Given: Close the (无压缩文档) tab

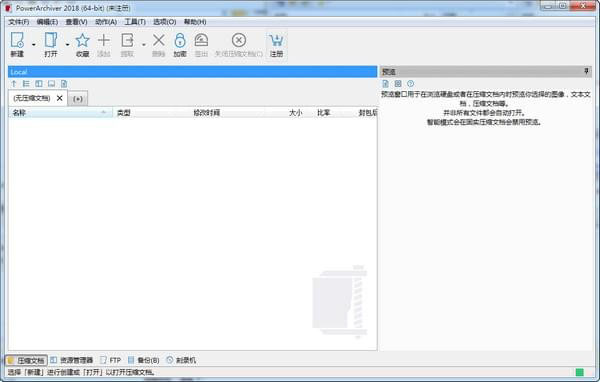Looking at the screenshot, I should (59, 98).
